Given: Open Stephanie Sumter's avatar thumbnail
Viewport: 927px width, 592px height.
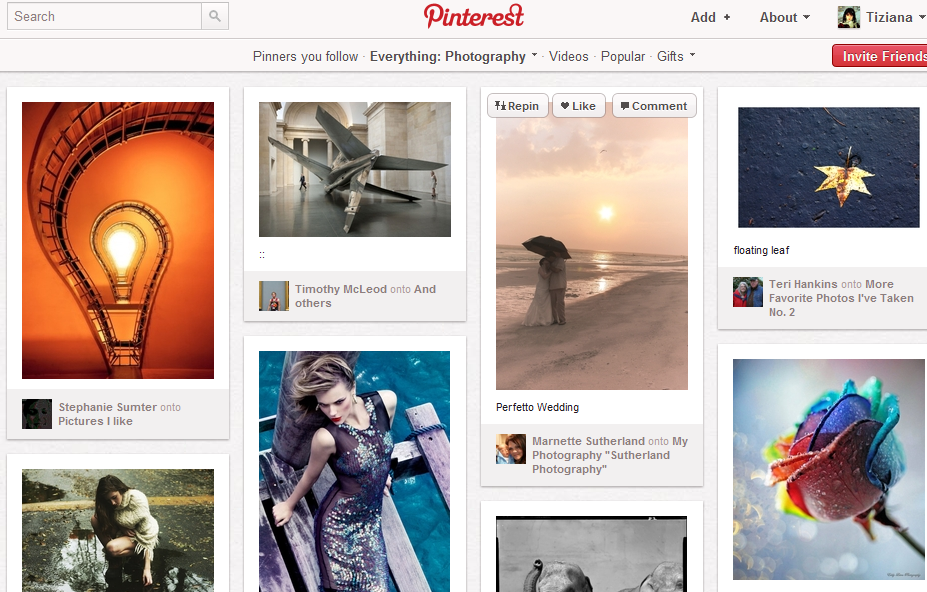Looking at the screenshot, I should pos(37,414).
